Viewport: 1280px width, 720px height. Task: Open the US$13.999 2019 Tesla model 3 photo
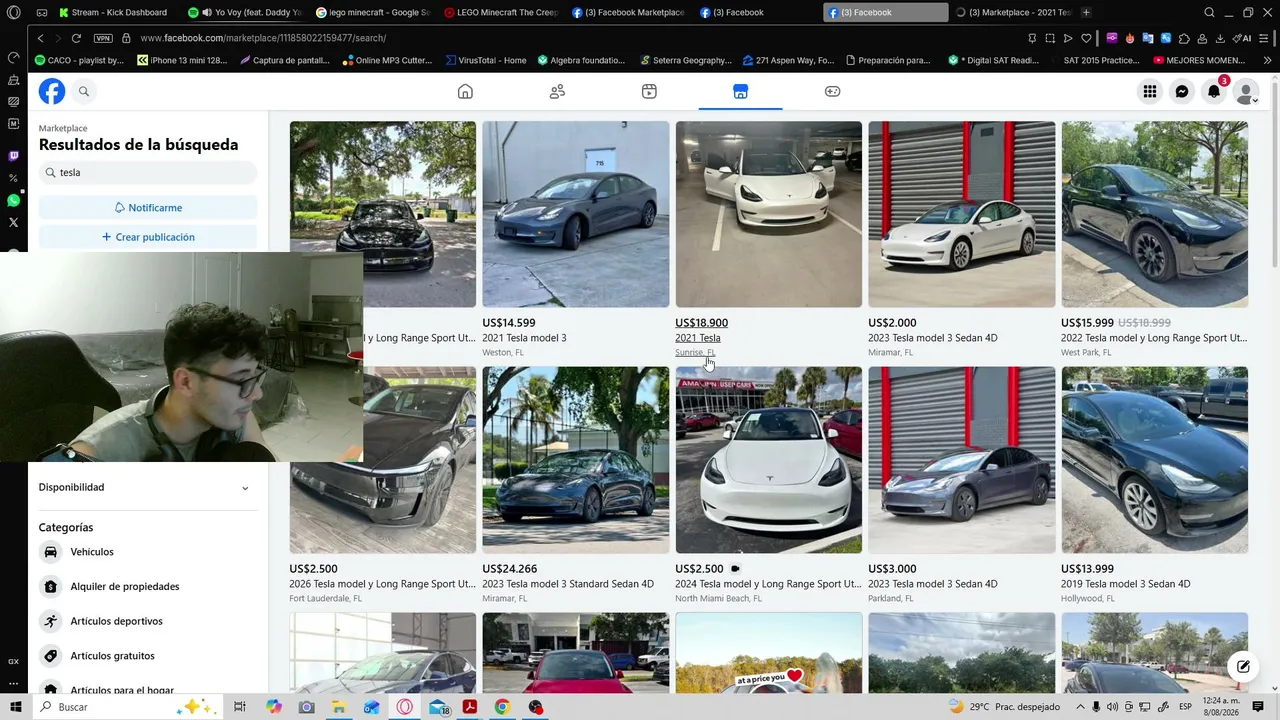pyautogui.click(x=1154, y=460)
